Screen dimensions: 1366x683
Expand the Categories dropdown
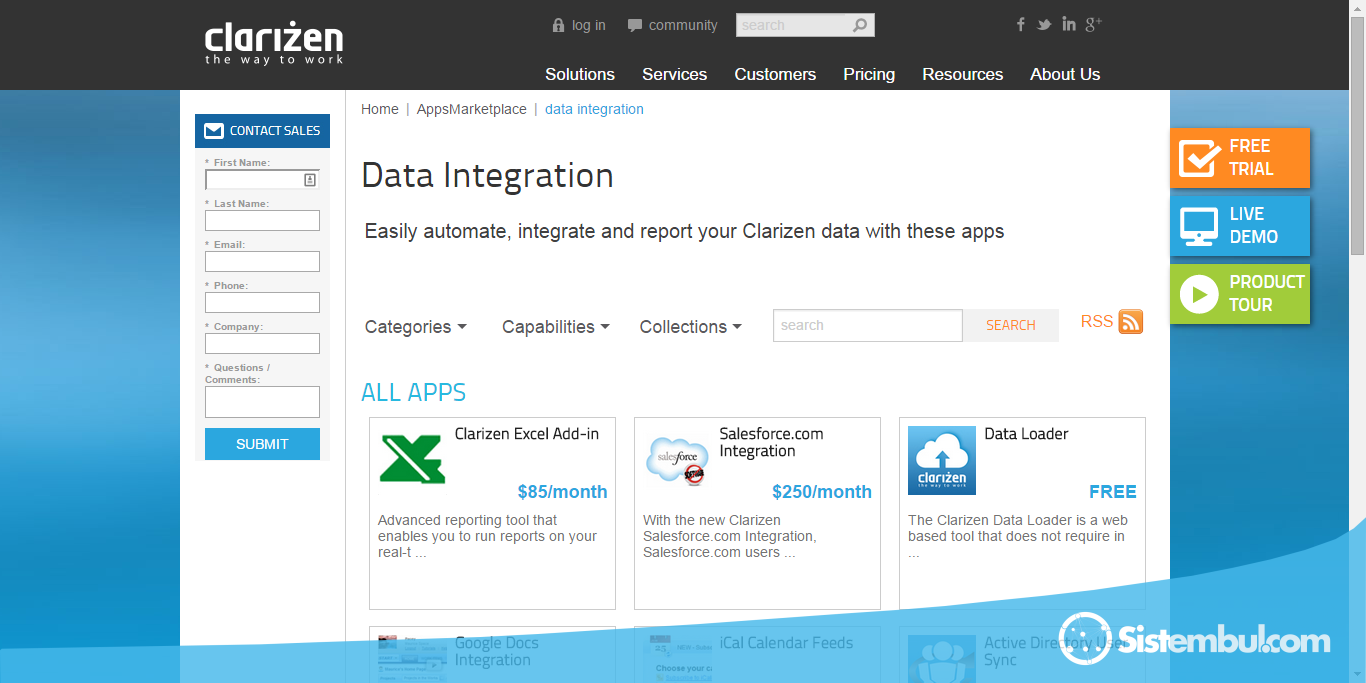point(415,327)
